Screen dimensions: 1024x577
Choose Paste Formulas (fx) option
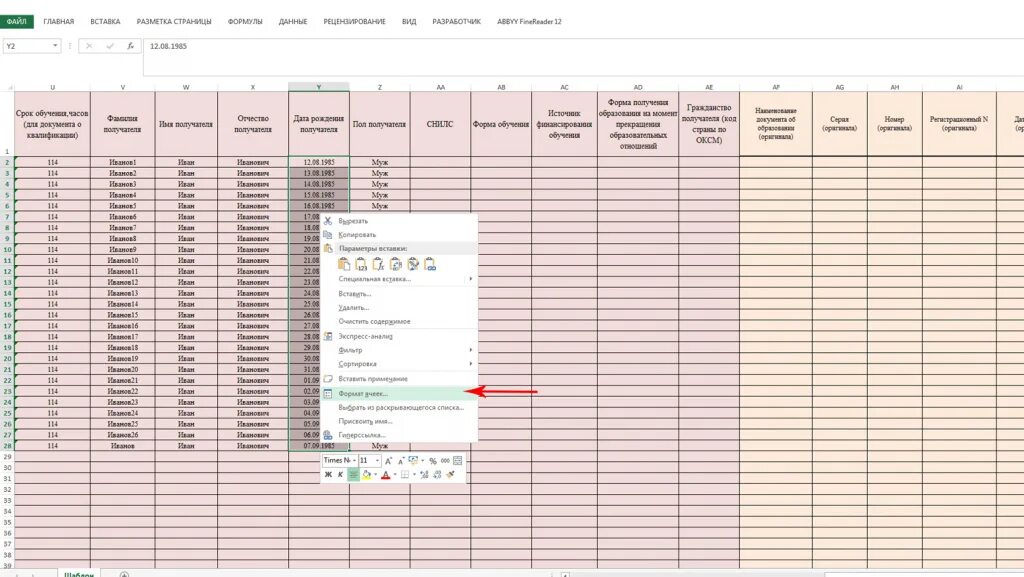pyautogui.click(x=378, y=264)
